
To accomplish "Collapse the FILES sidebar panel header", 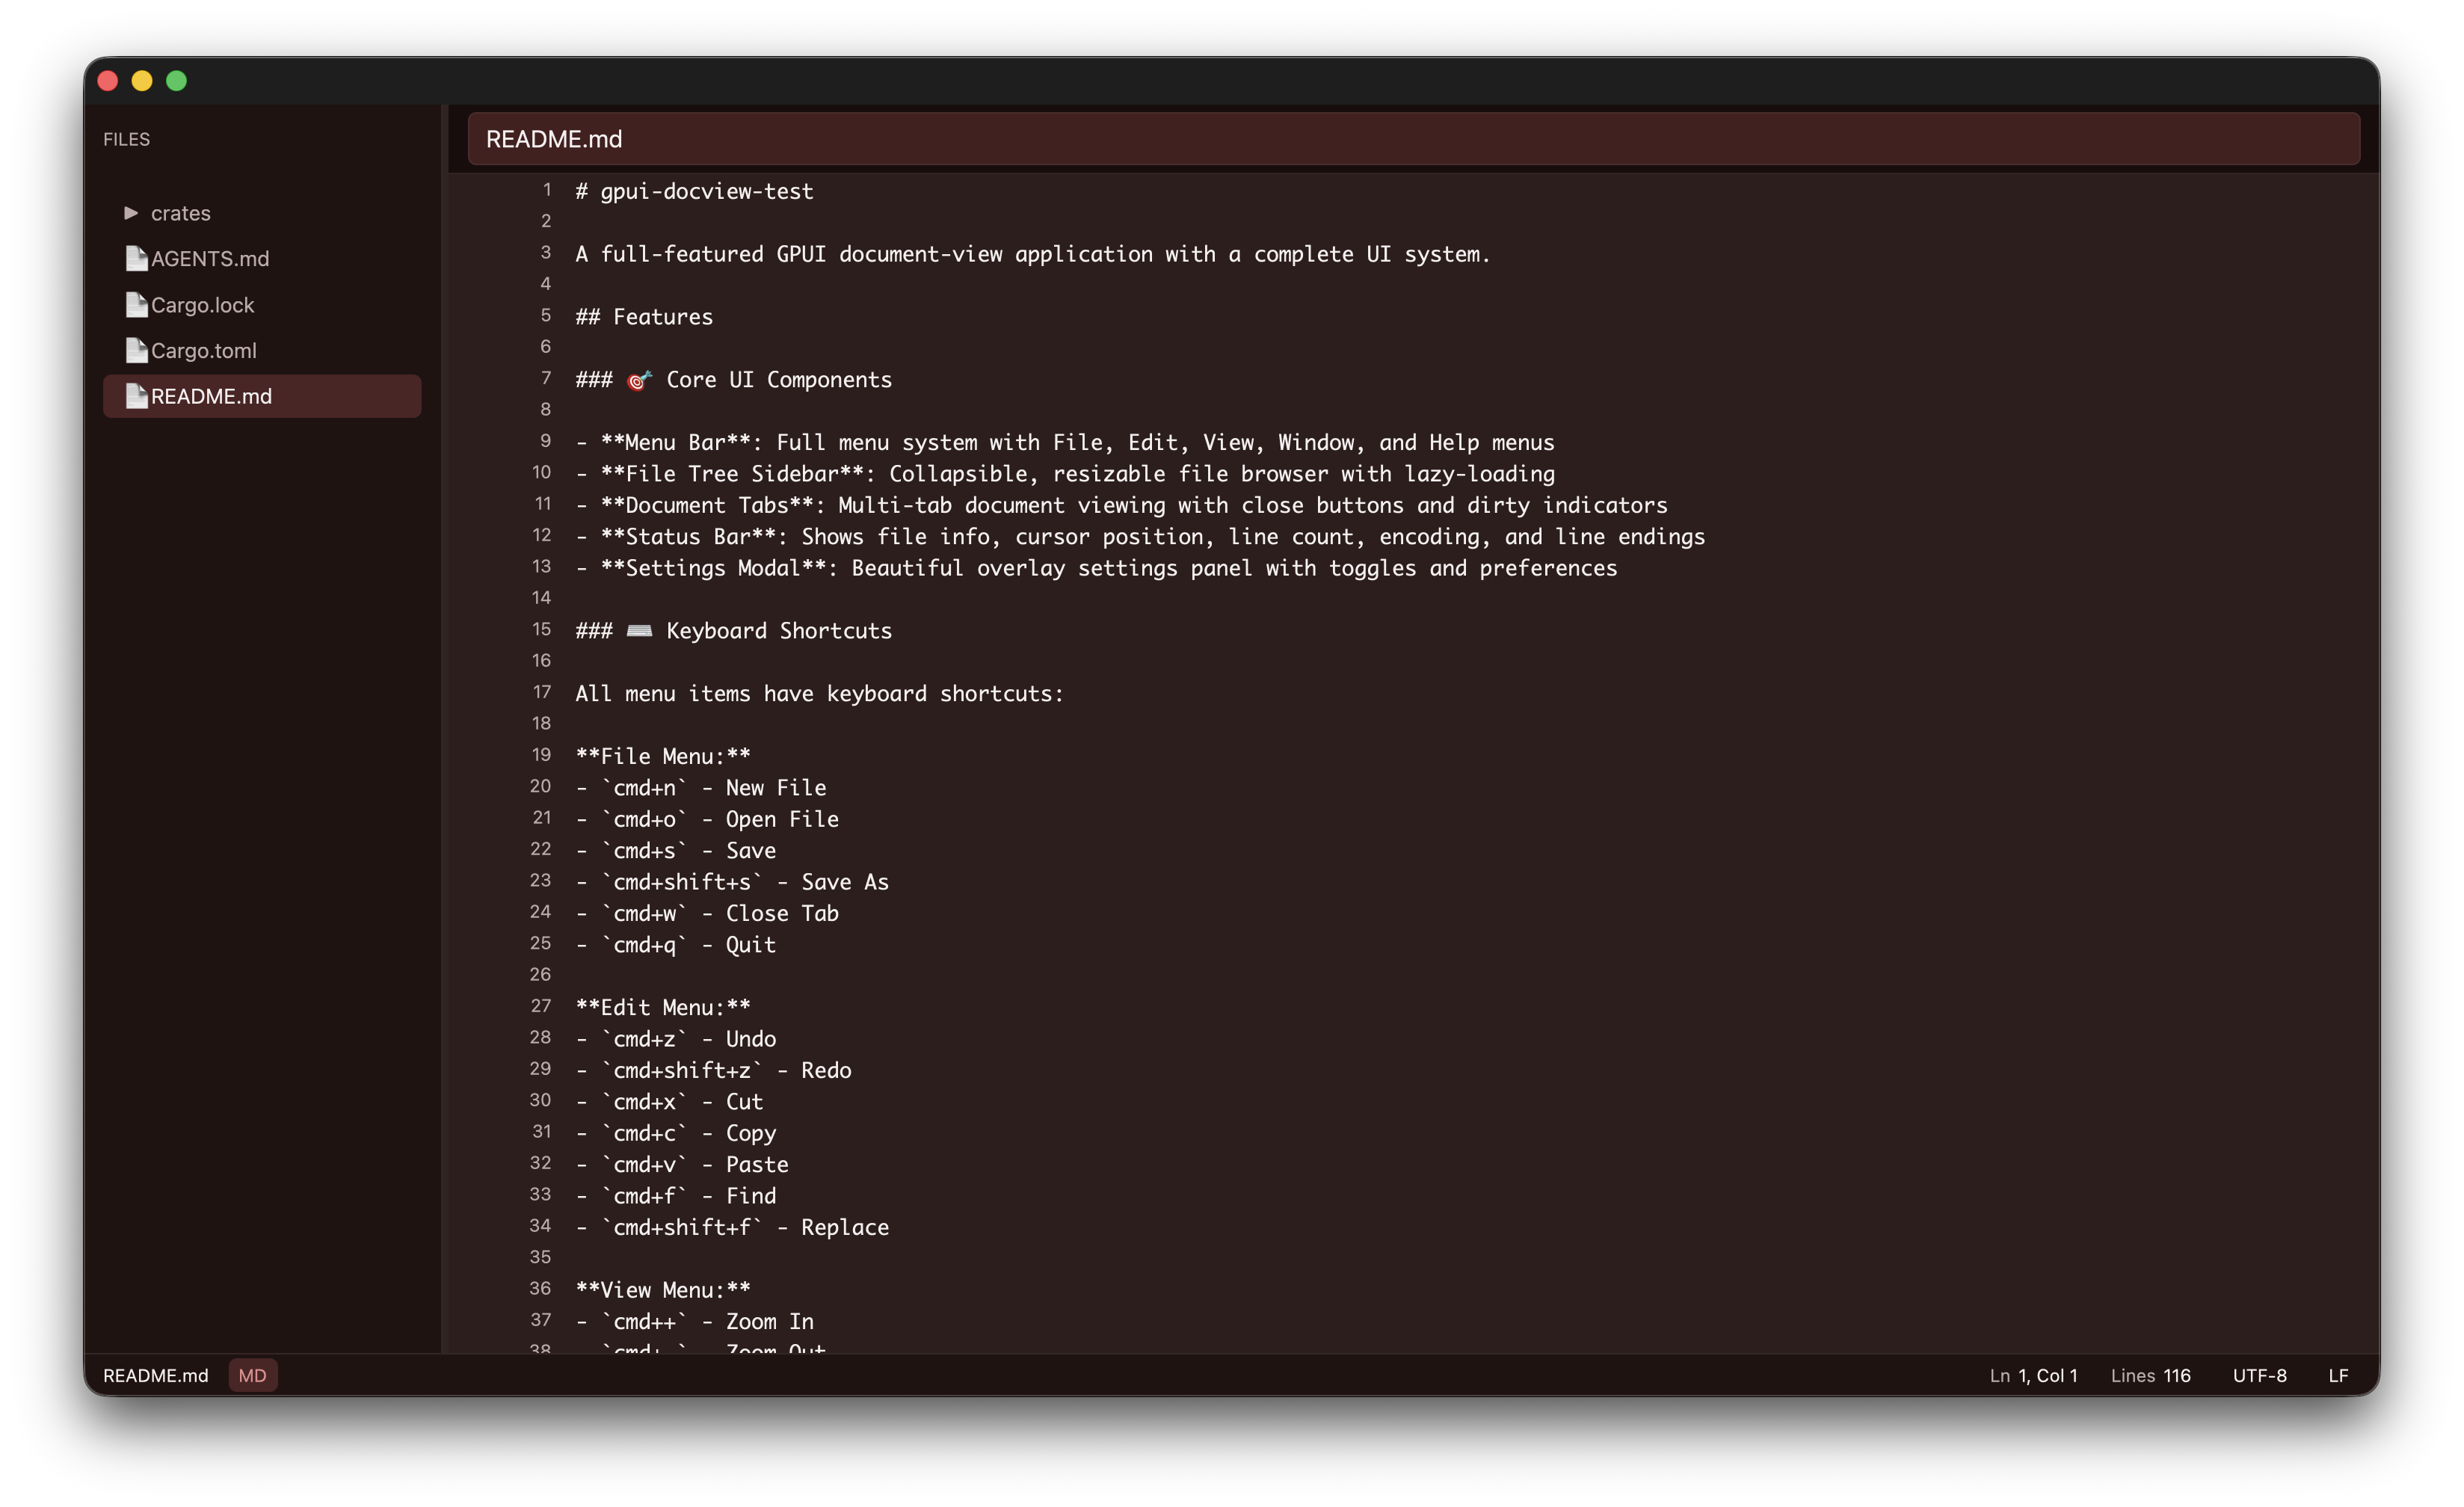I will click(126, 139).
